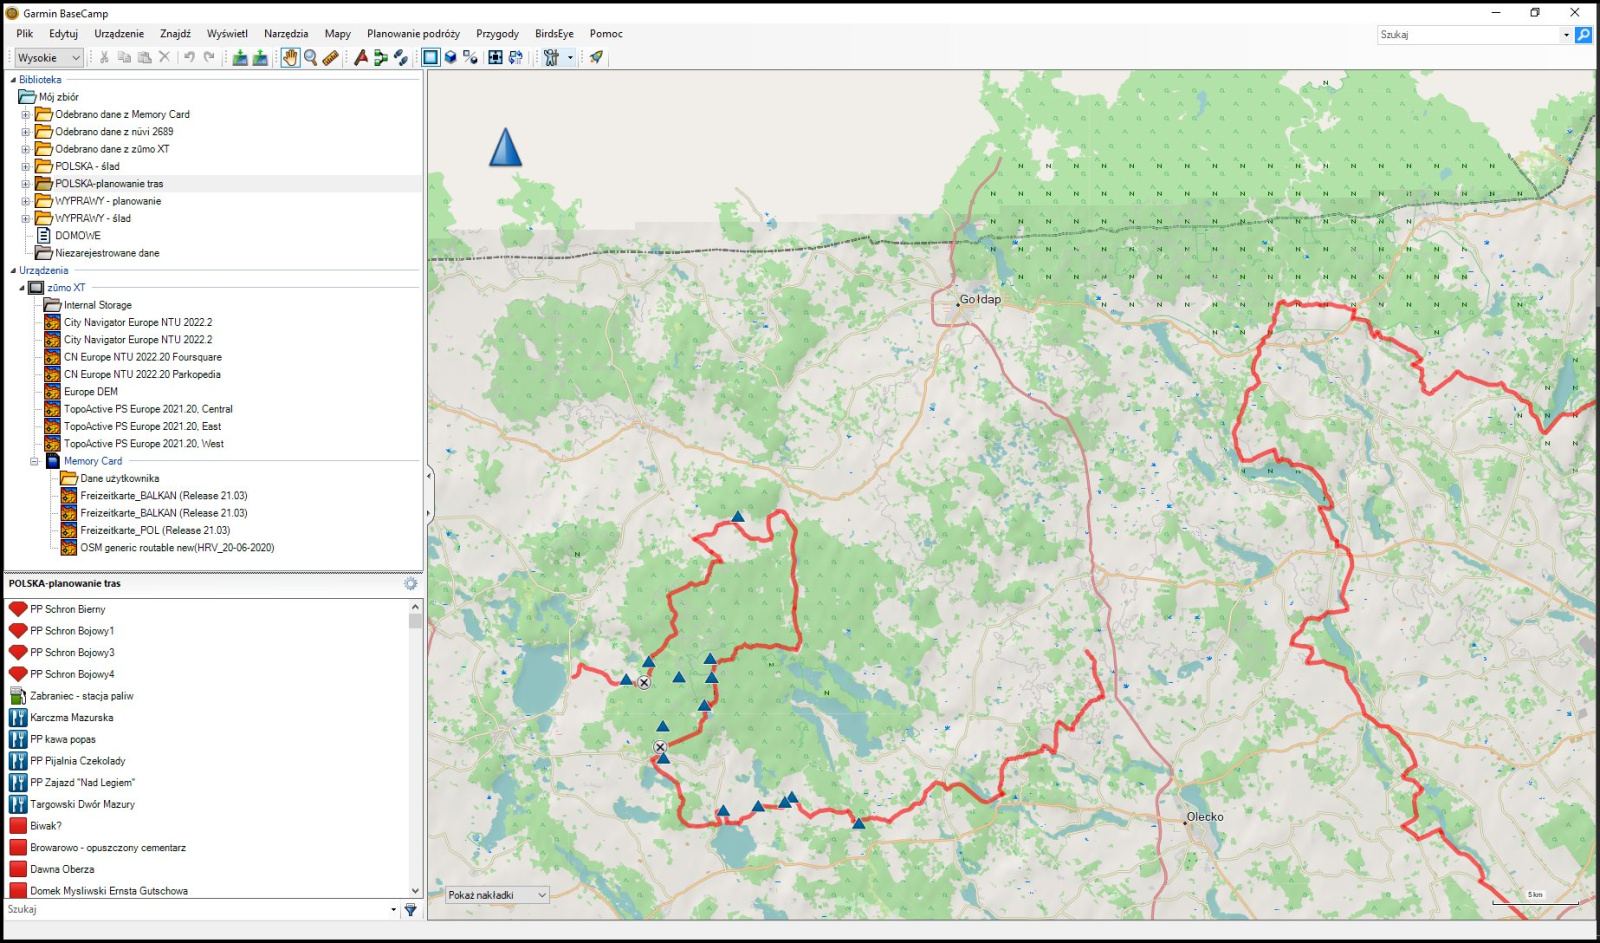The width and height of the screenshot is (1600, 943).
Task: Open the Narzędzia menu
Action: 286,34
